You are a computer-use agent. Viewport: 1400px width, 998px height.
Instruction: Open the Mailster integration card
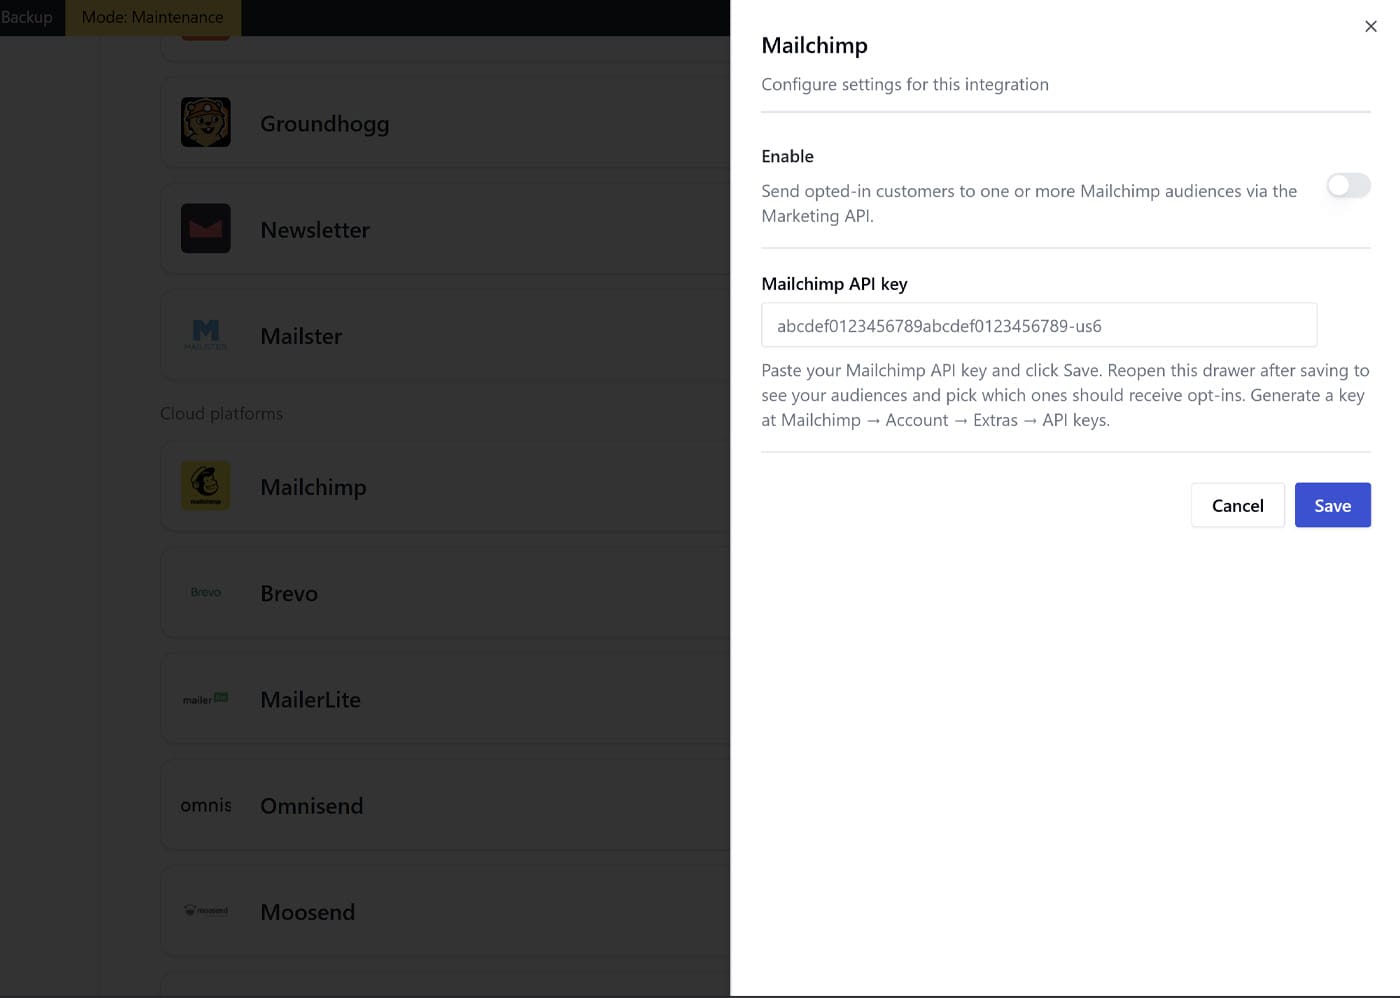click(445, 334)
